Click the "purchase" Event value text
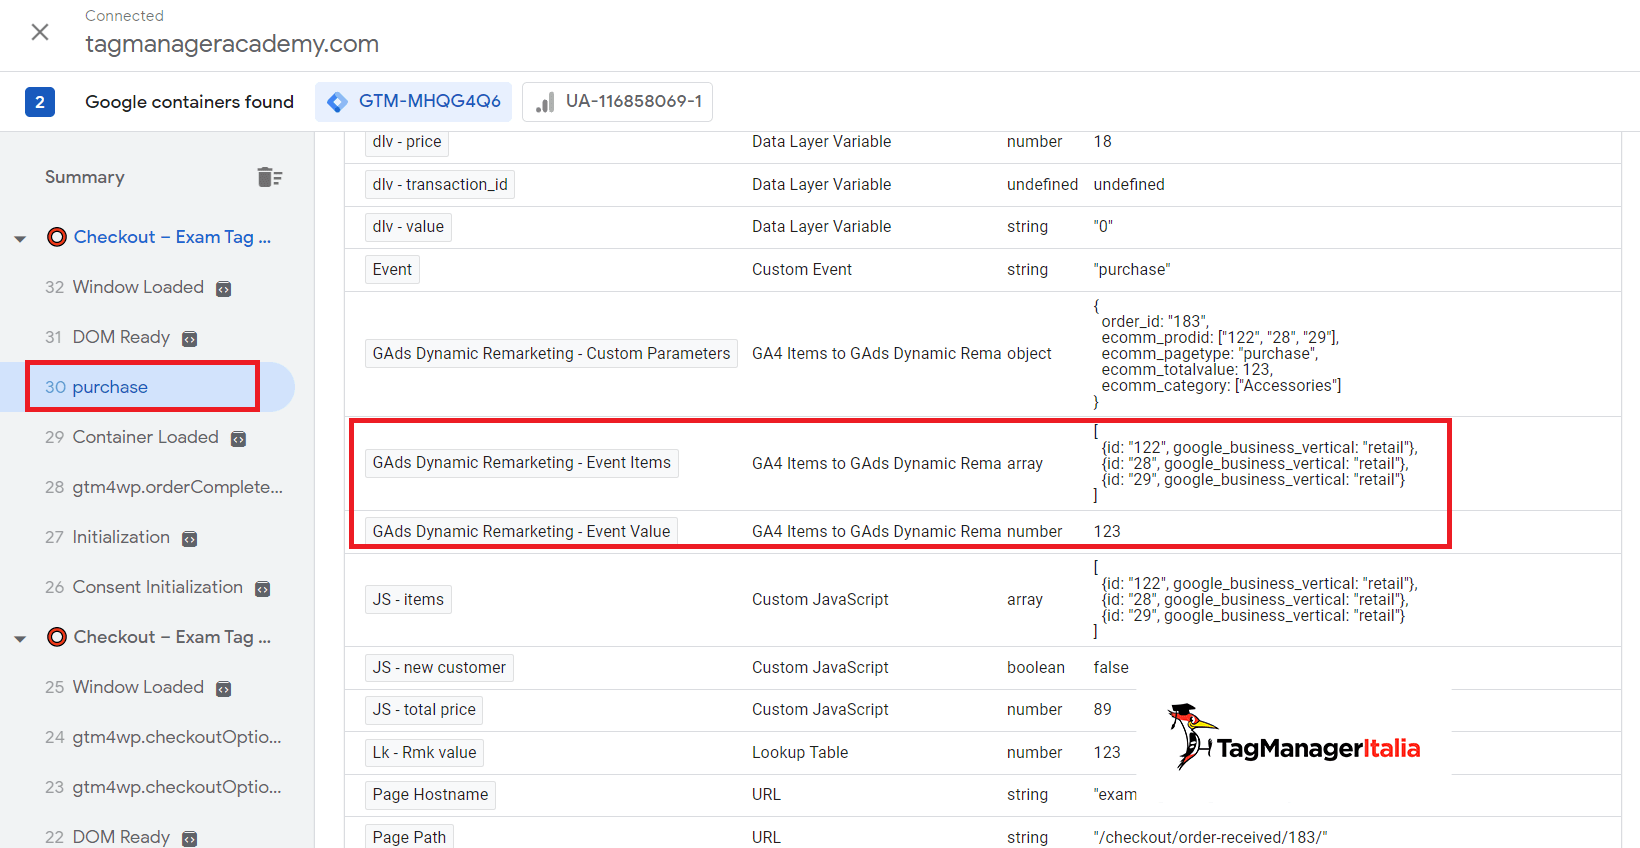The width and height of the screenshot is (1640, 848). 1132,270
